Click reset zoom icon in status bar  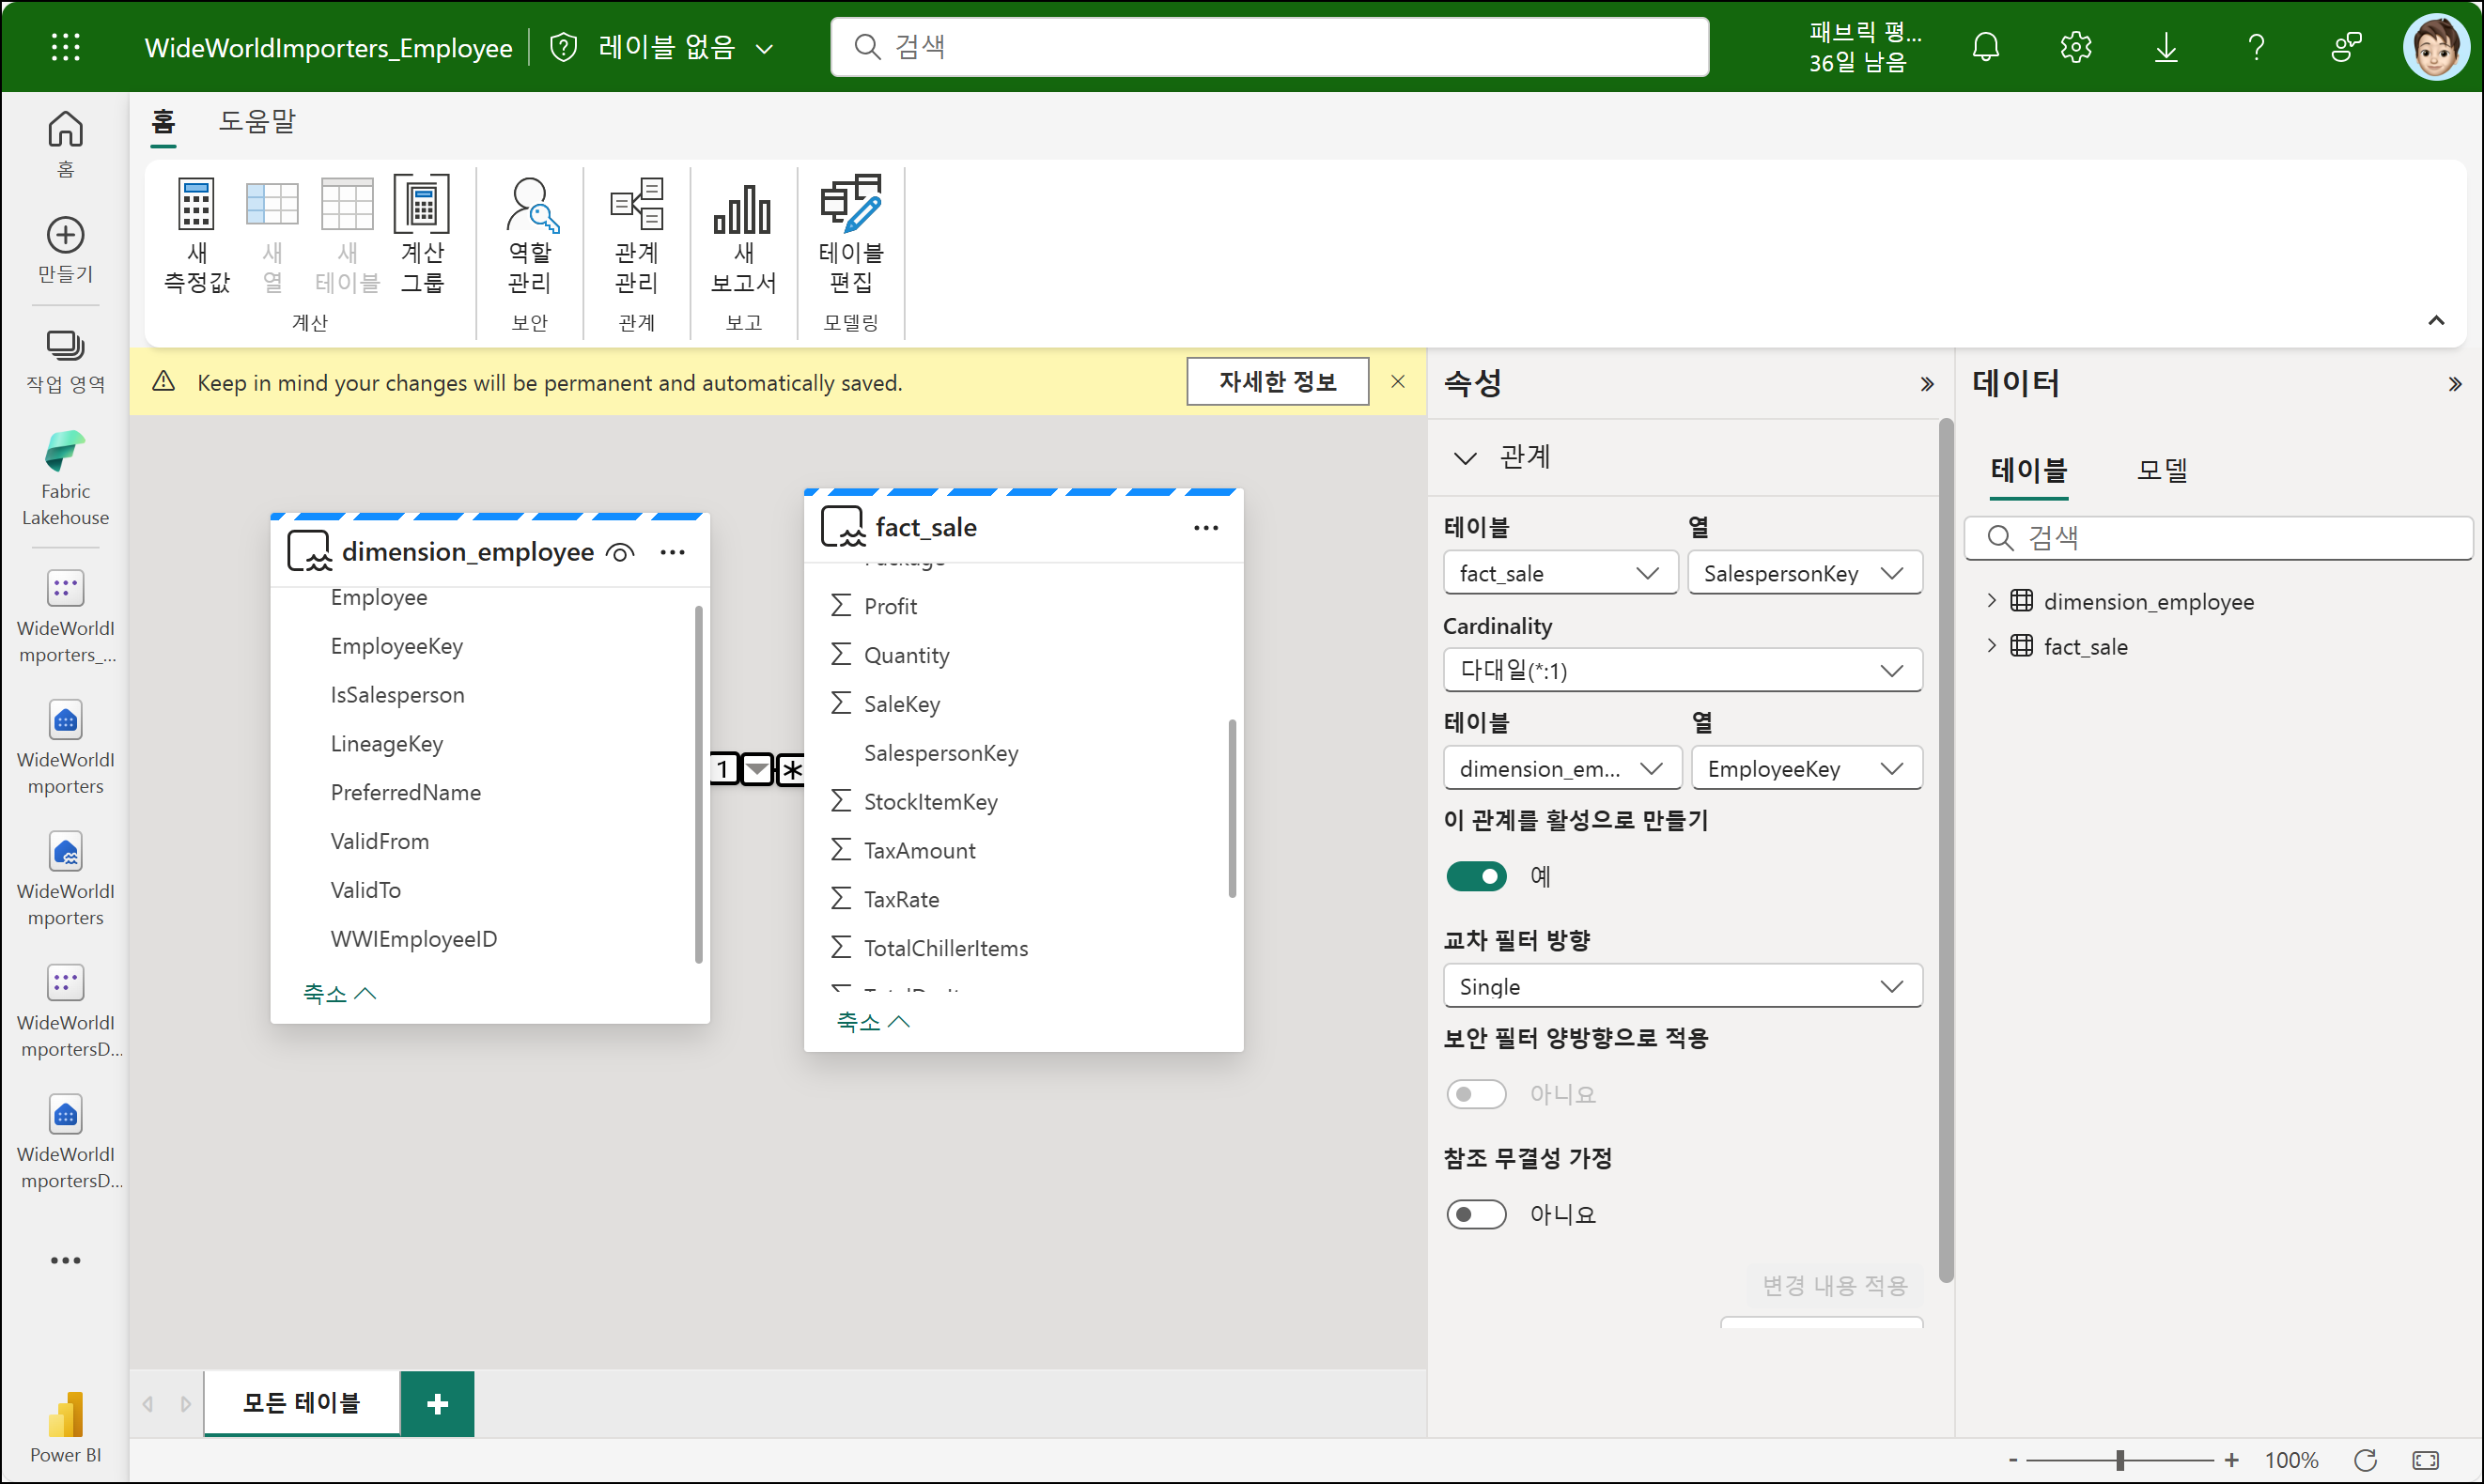[x=2365, y=1460]
